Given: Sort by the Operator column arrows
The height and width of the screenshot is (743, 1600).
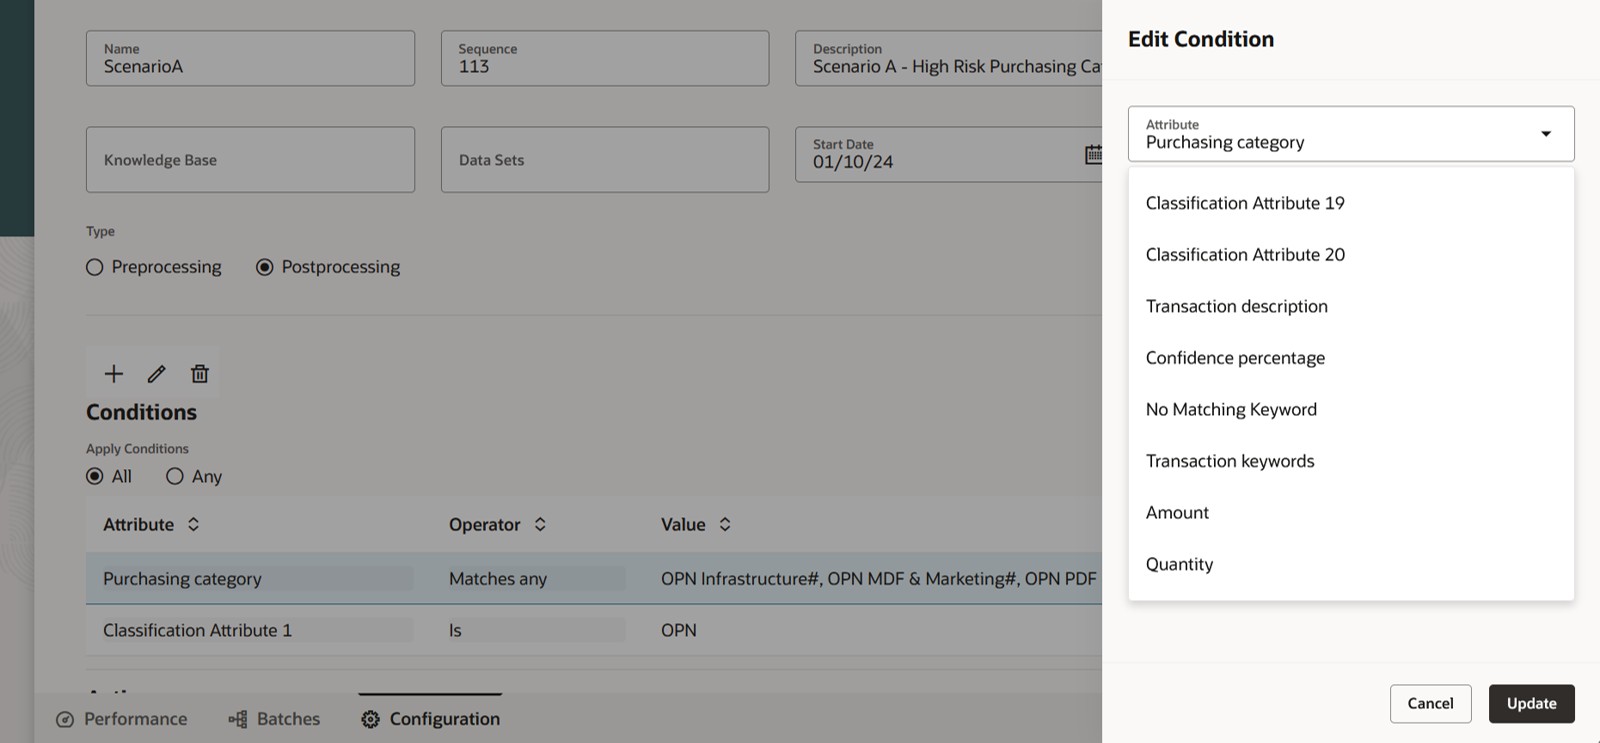Looking at the screenshot, I should 540,524.
